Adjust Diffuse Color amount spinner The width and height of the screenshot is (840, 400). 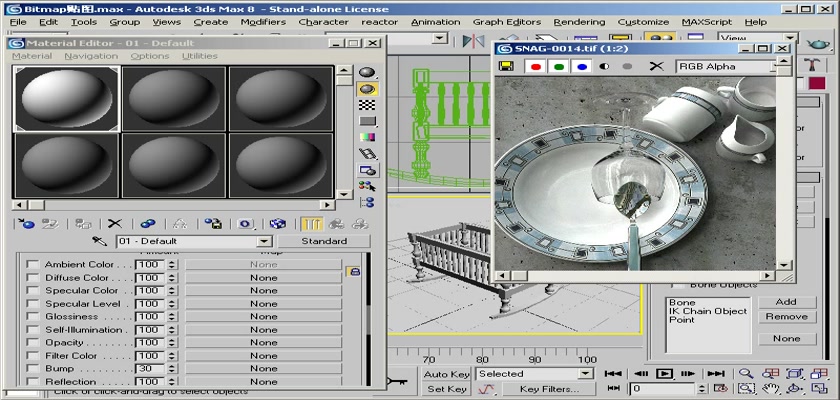[x=171, y=277]
